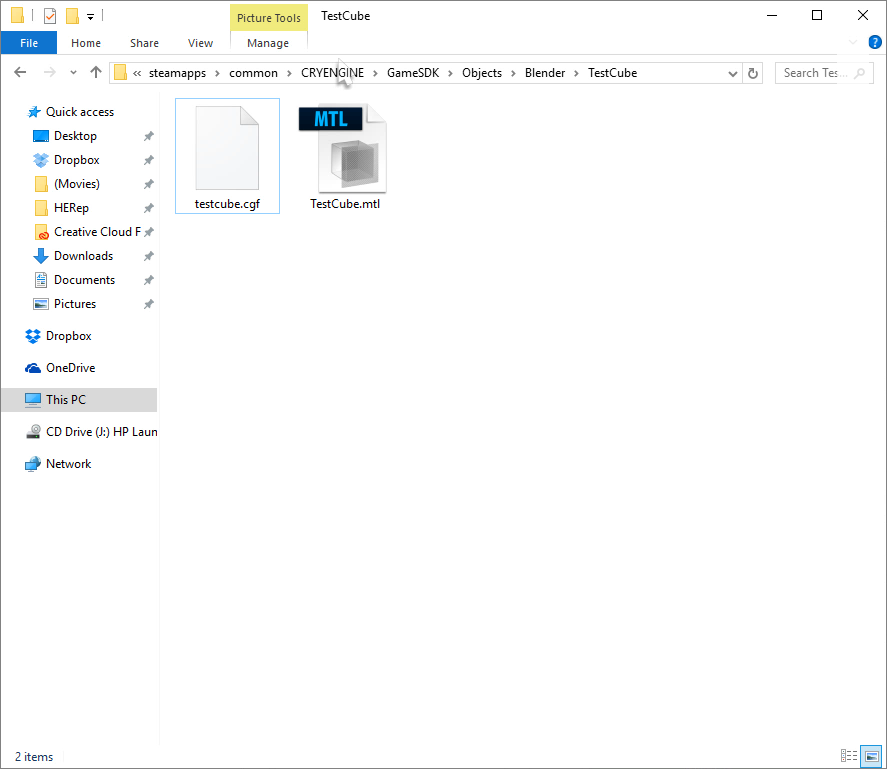Image resolution: width=887 pixels, height=769 pixels.
Task: Expand the chevron after Objects breadcrumb
Action: [x=513, y=73]
